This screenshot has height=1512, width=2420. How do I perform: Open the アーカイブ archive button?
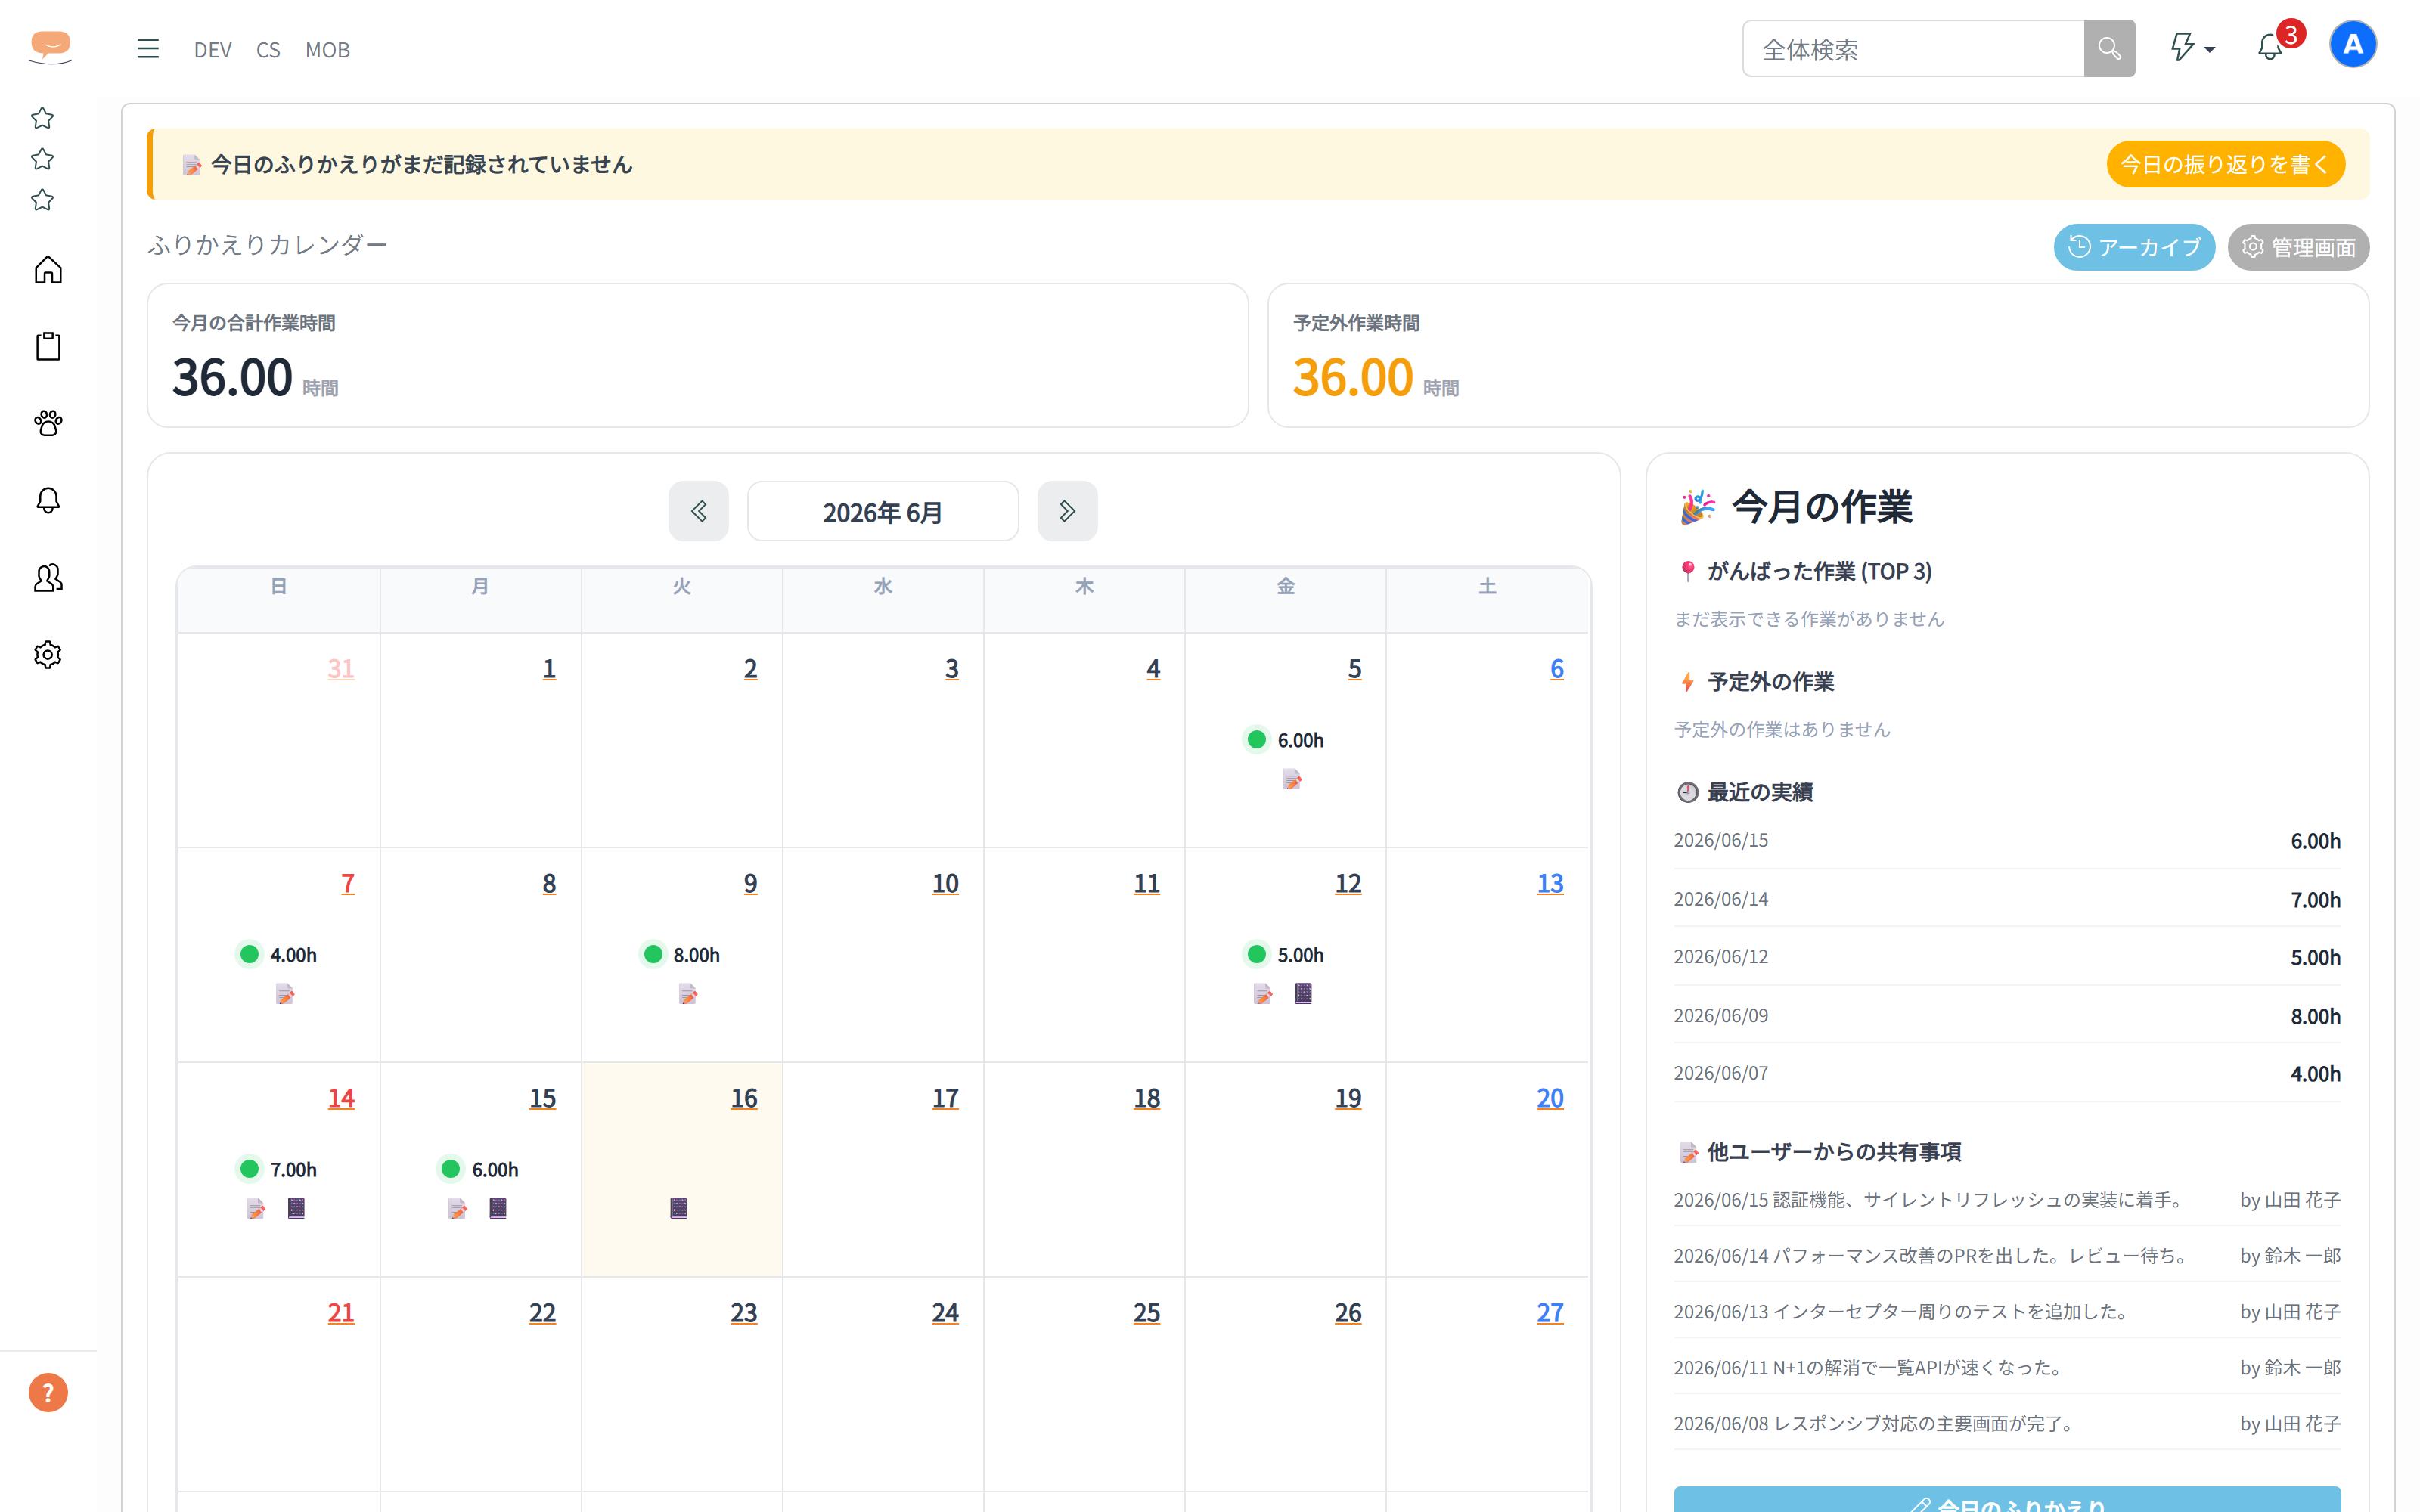click(2134, 247)
